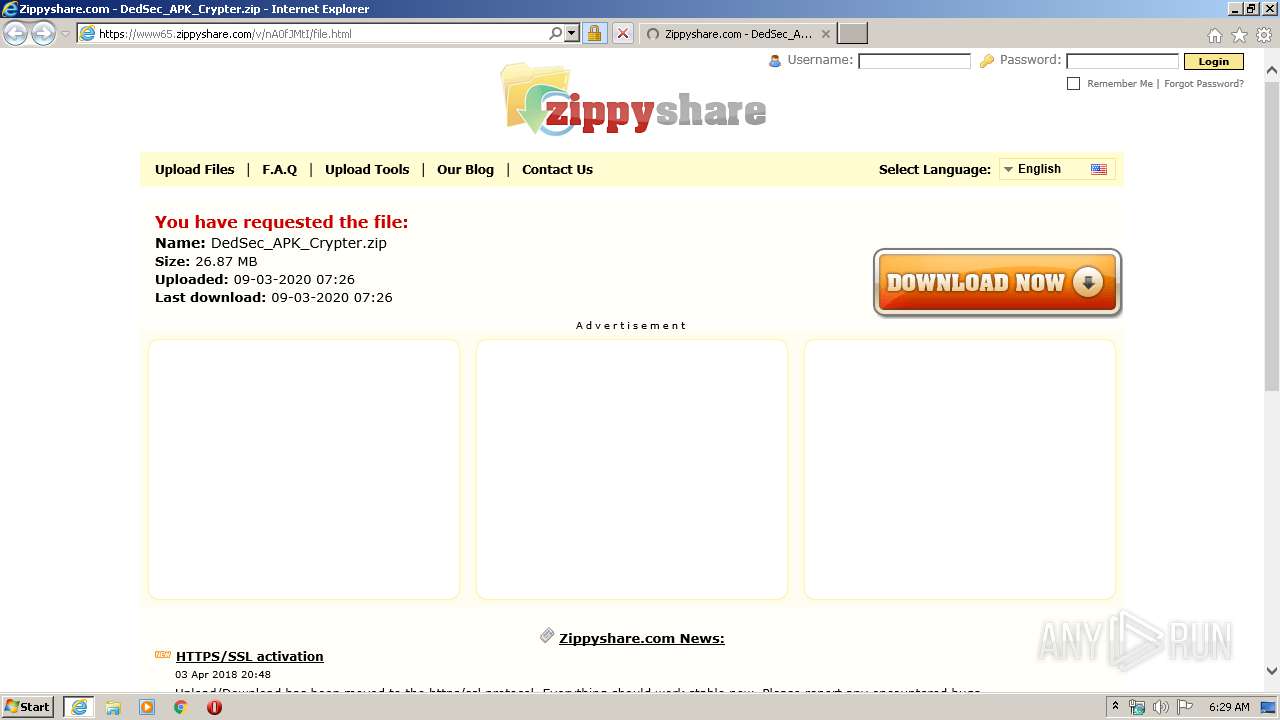Click the search magnifier in address bar
Viewport: 1280px width, 720px height.
tap(556, 33)
